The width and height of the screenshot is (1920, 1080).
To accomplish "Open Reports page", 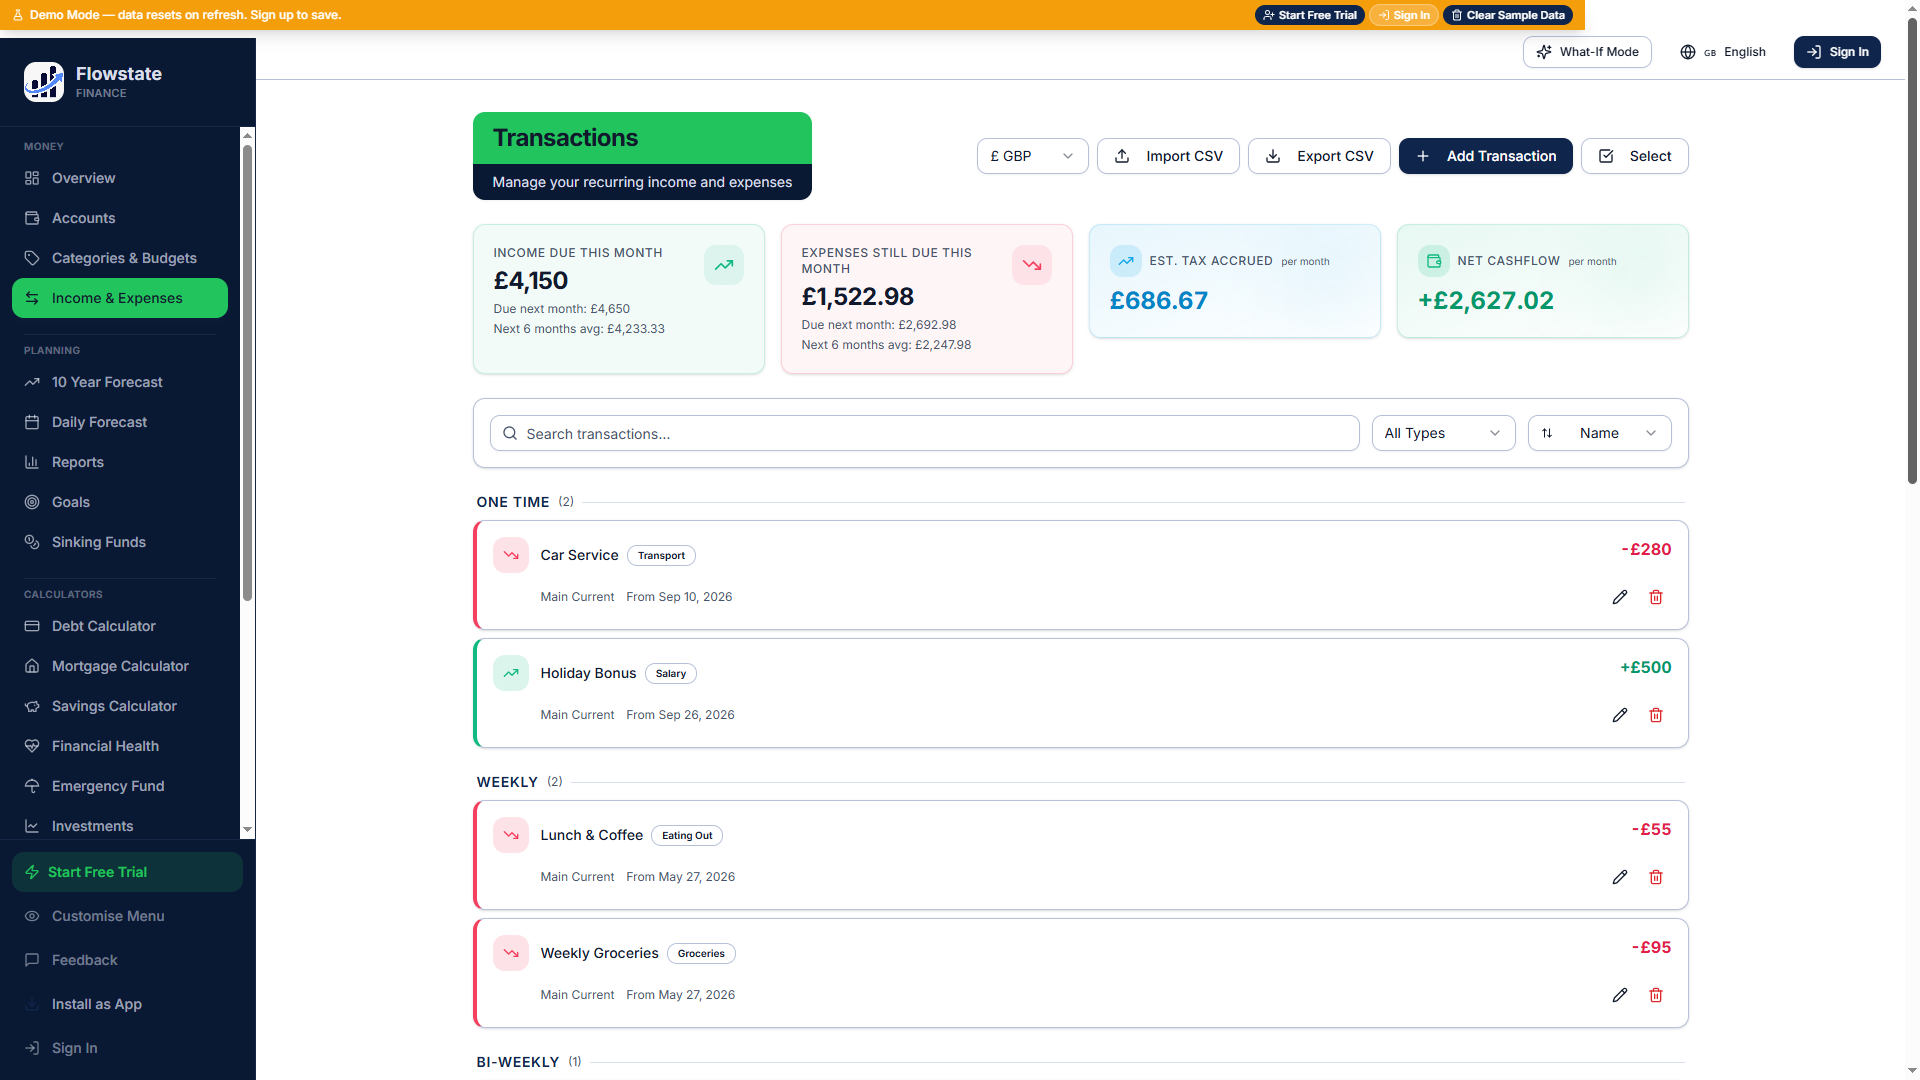I will 120,462.
